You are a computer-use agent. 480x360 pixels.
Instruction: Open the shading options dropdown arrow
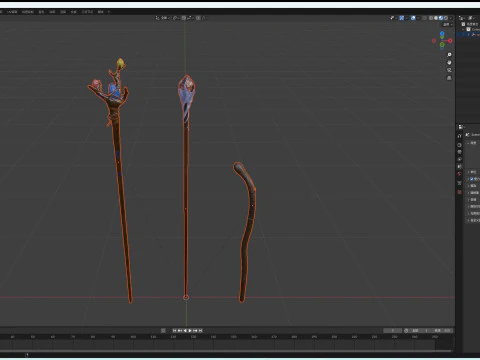[451, 18]
